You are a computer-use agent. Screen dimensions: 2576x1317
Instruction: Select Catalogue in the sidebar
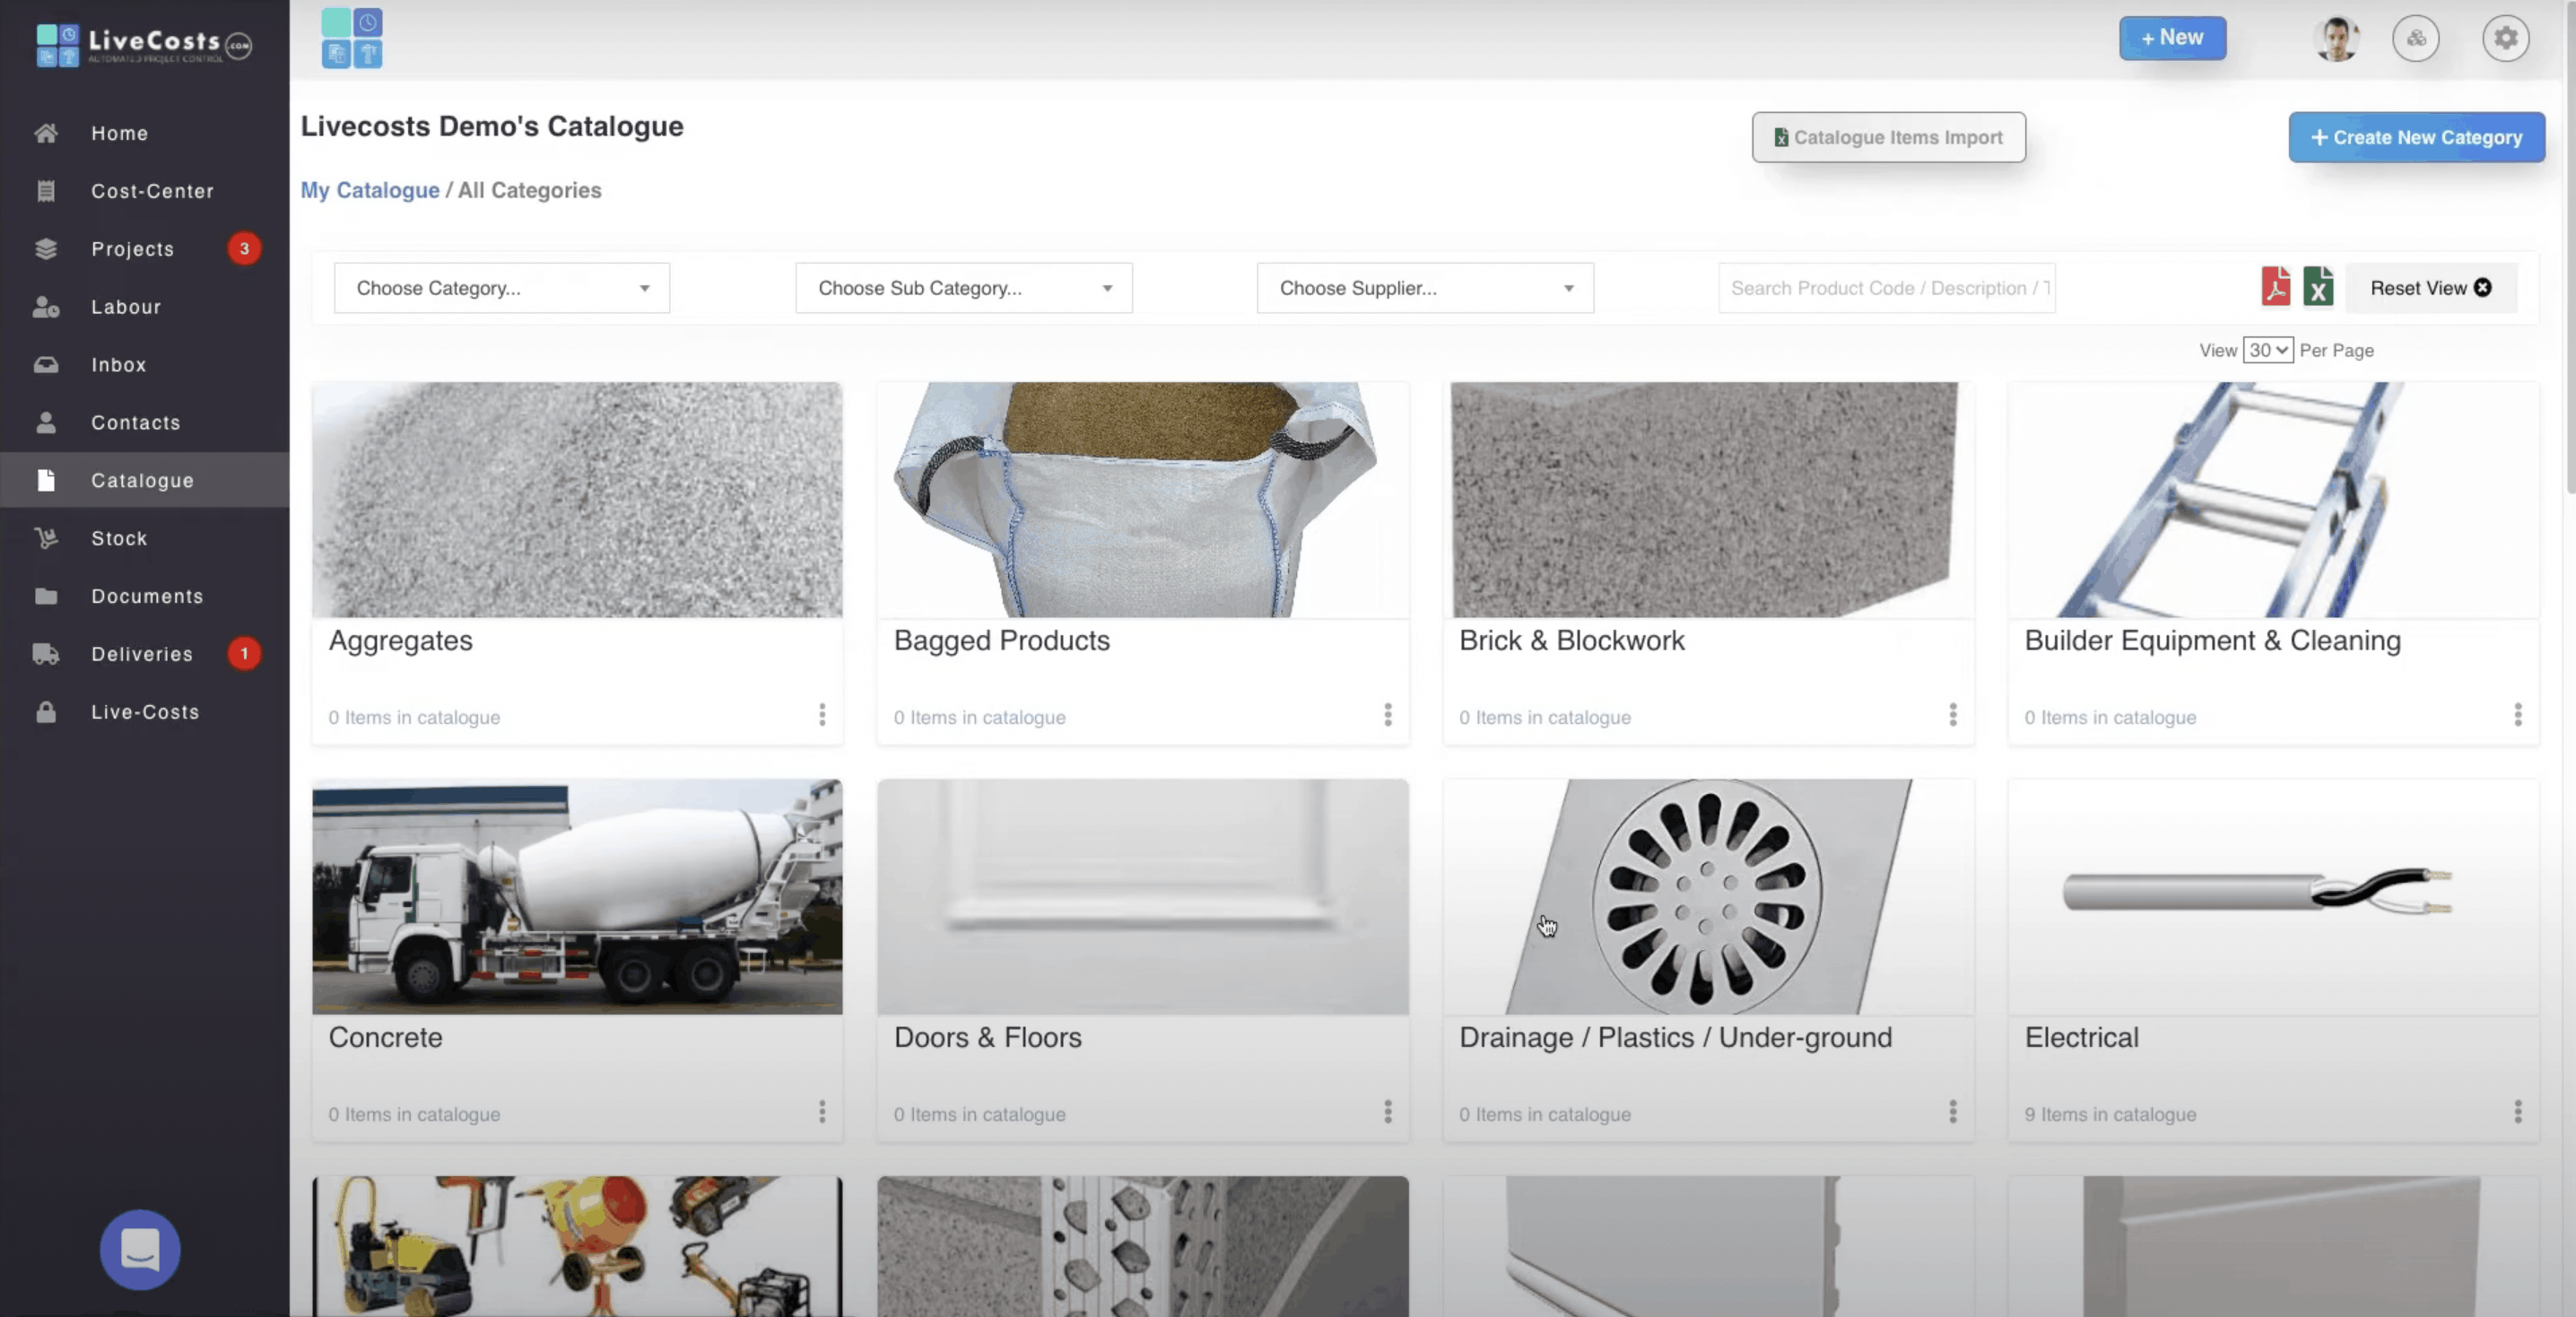tap(145, 480)
